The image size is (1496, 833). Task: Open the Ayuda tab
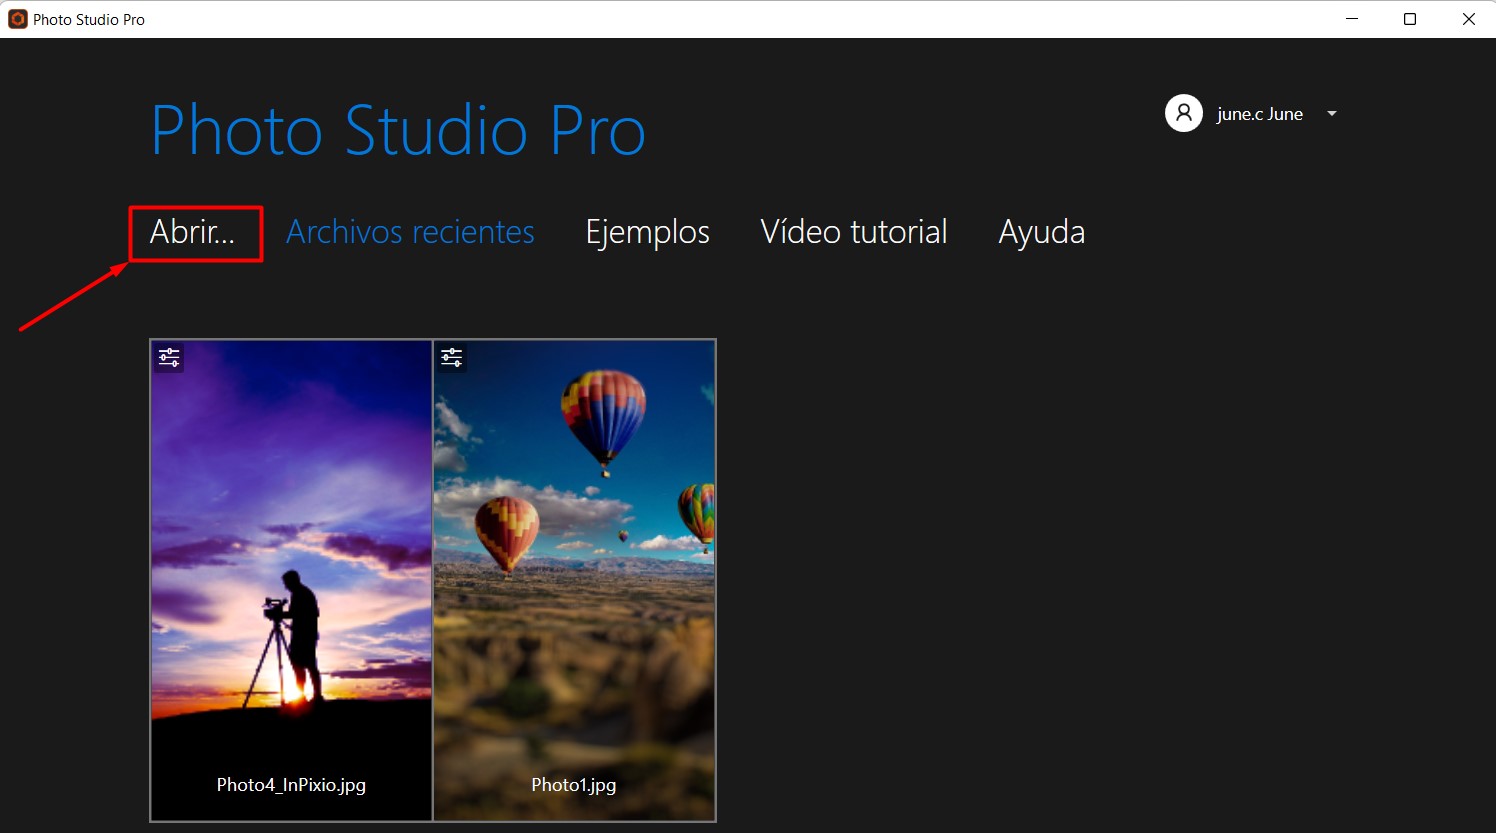pyautogui.click(x=1041, y=233)
